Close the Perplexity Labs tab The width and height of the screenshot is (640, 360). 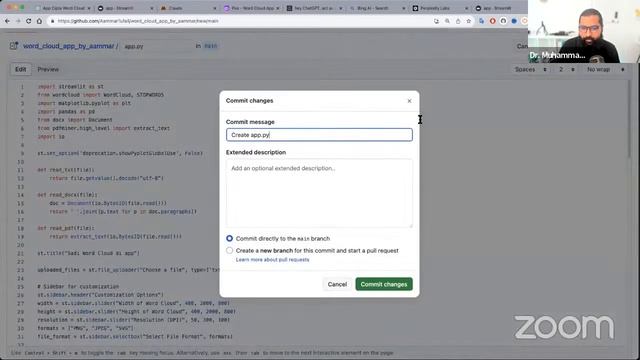(x=467, y=8)
